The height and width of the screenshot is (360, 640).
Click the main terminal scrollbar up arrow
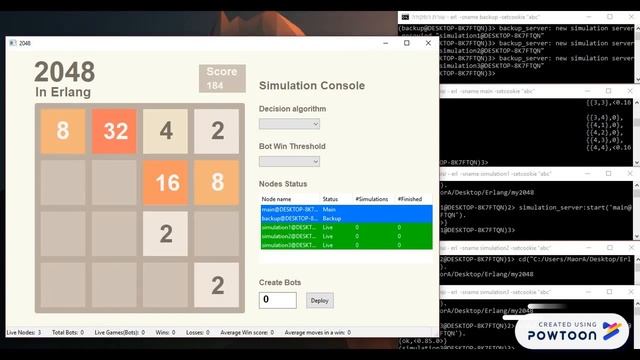coord(637,103)
